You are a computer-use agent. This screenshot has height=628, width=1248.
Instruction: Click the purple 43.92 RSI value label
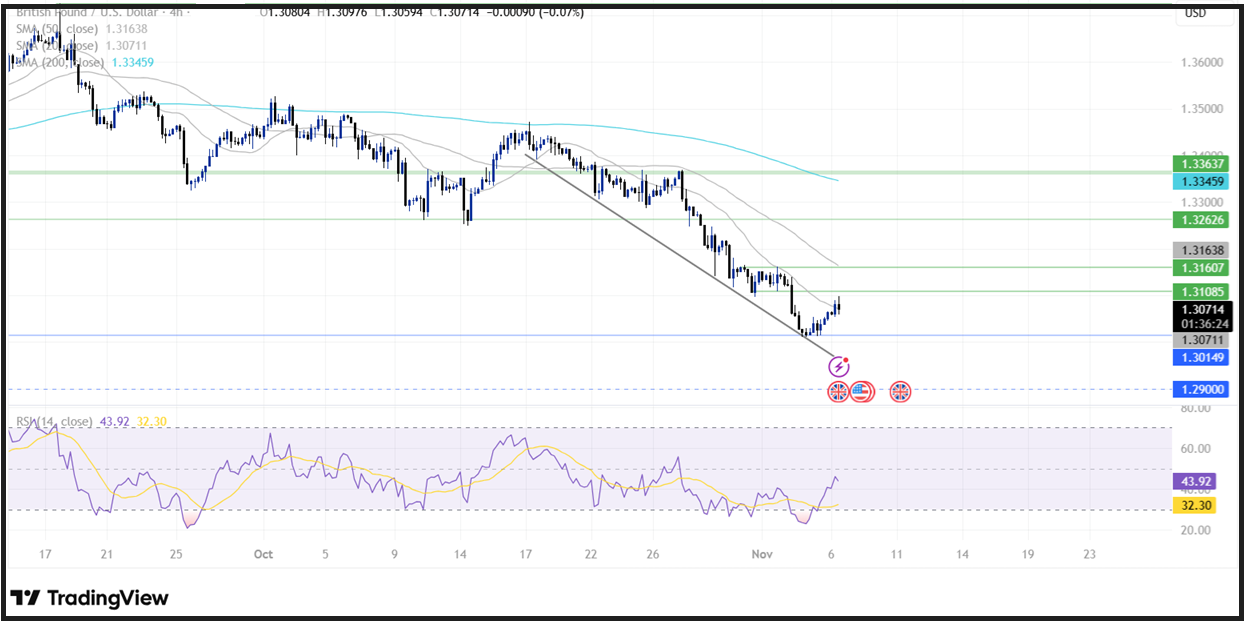[1197, 482]
